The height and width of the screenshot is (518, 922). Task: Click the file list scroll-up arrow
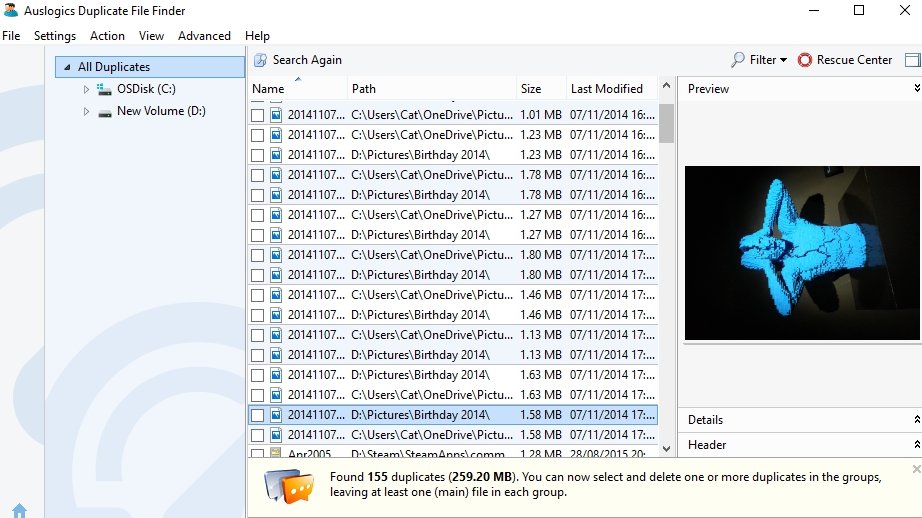(666, 86)
